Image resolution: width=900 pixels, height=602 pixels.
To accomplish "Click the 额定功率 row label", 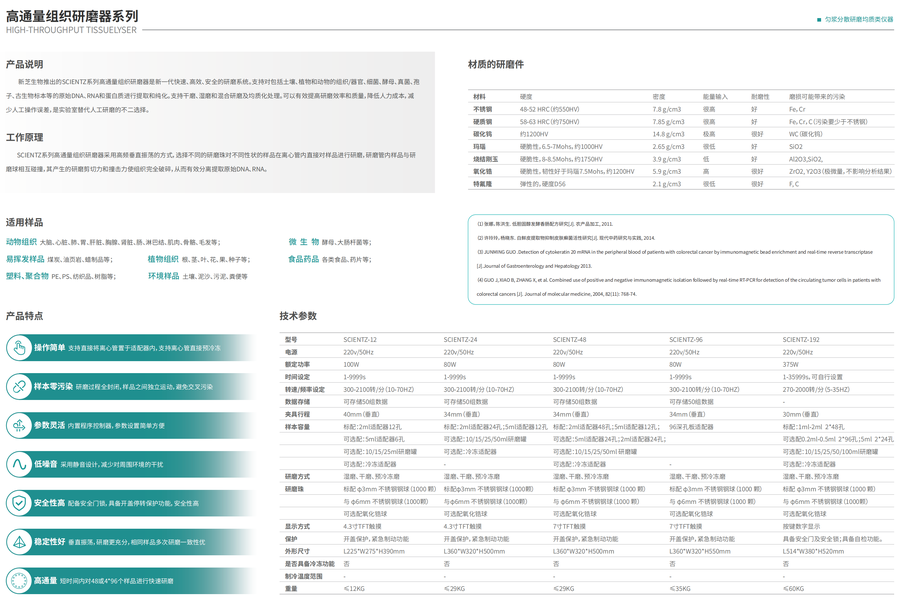I will coord(297,364).
